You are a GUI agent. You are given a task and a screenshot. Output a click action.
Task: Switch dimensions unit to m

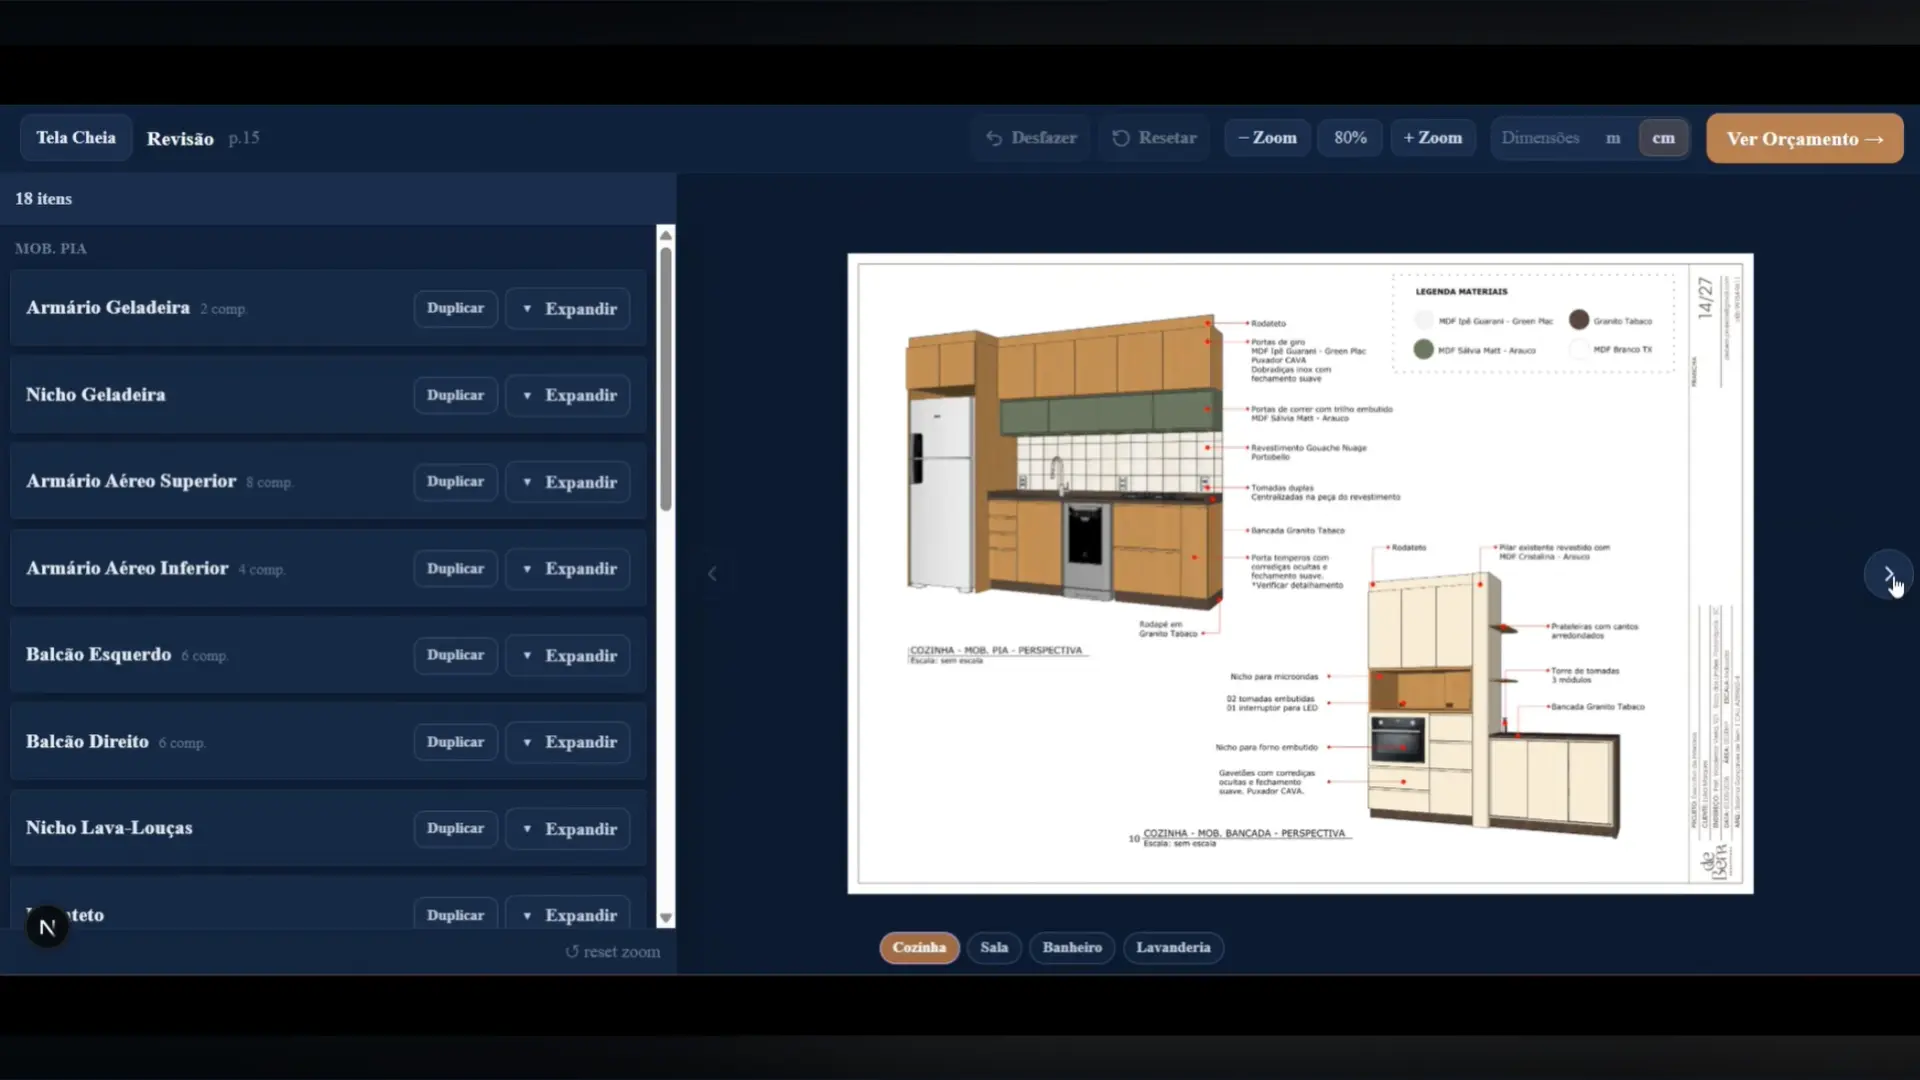tap(1613, 138)
